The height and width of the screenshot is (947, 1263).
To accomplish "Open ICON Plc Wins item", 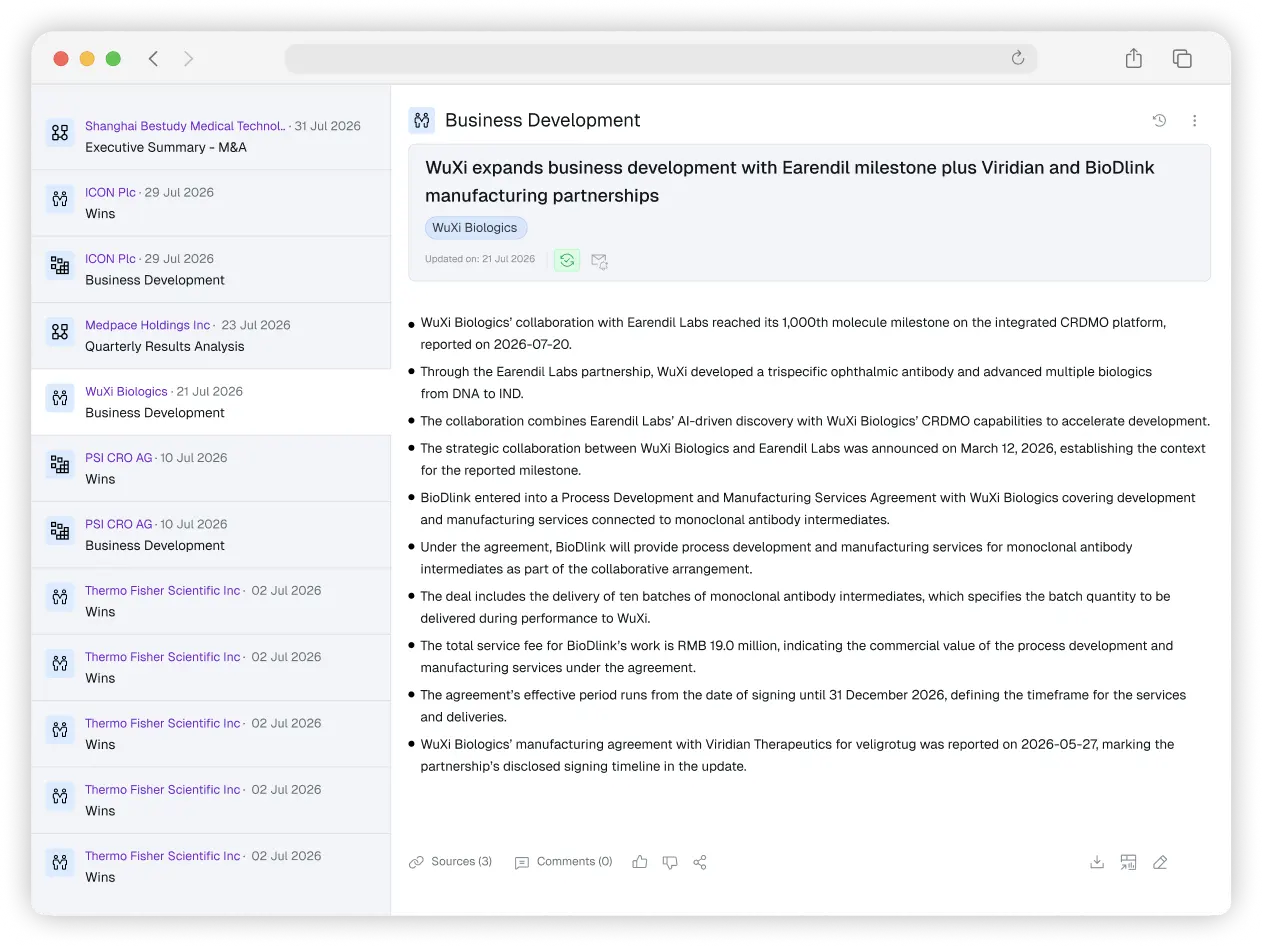I will [x=211, y=203].
